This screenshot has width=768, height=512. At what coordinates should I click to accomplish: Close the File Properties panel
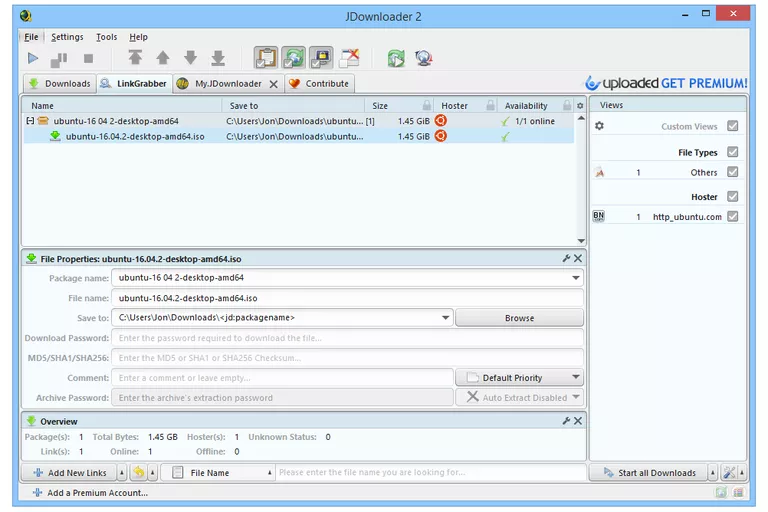(x=578, y=258)
